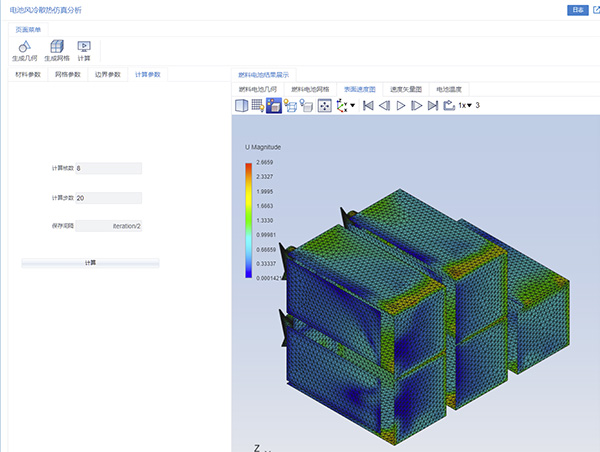
Task: Jump to first animation frame
Action: [x=368, y=105]
